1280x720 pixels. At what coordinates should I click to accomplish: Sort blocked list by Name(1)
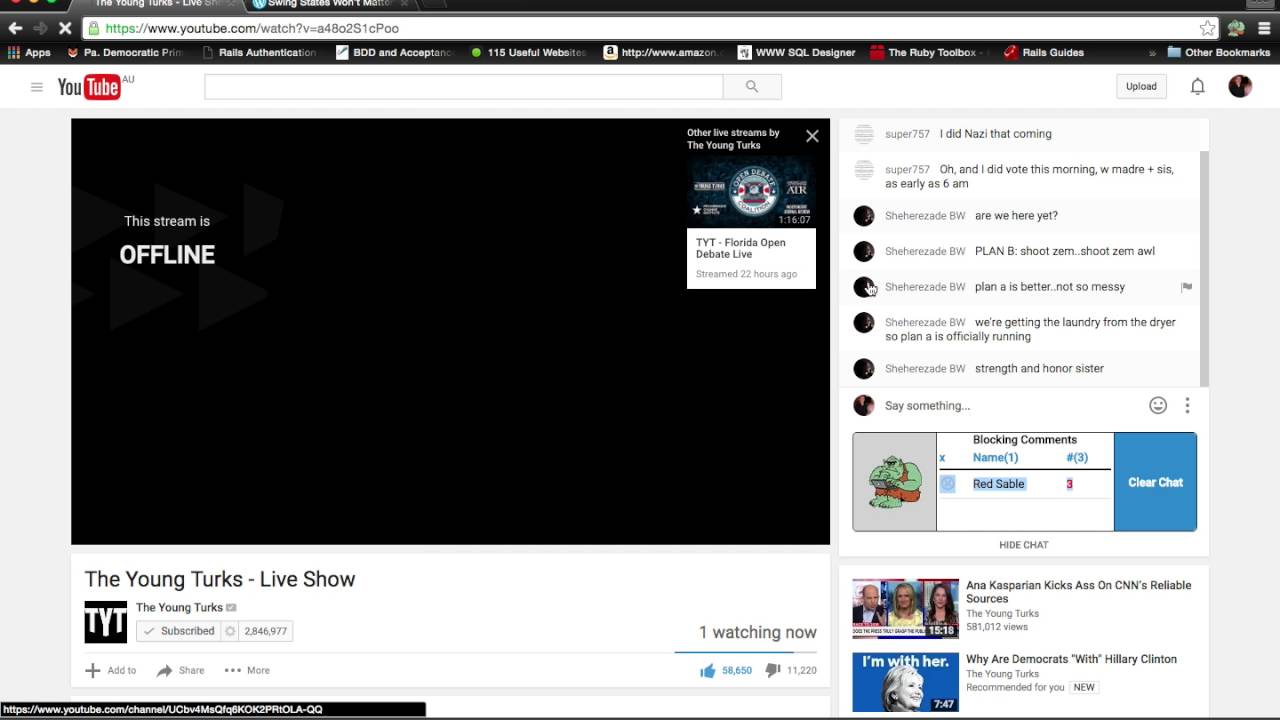[x=995, y=457]
